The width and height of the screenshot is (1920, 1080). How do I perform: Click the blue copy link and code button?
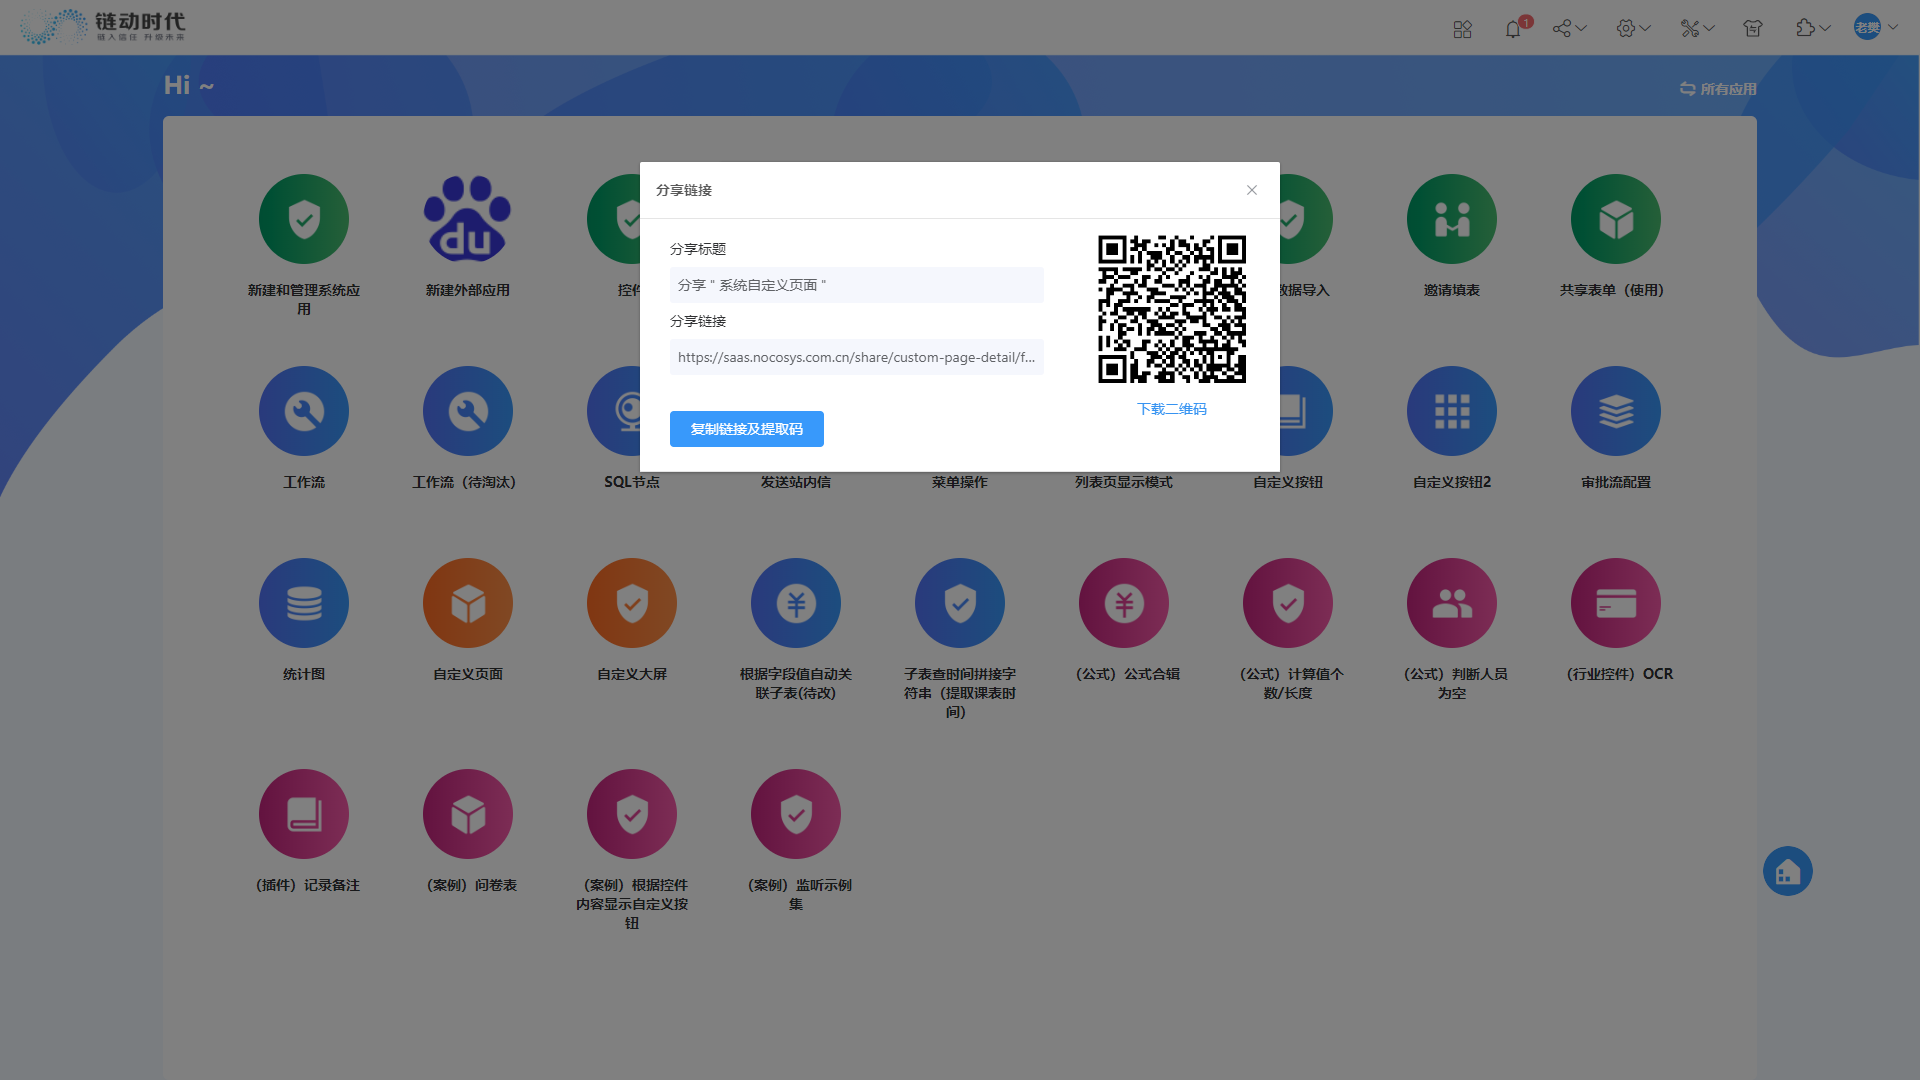[x=746, y=429]
